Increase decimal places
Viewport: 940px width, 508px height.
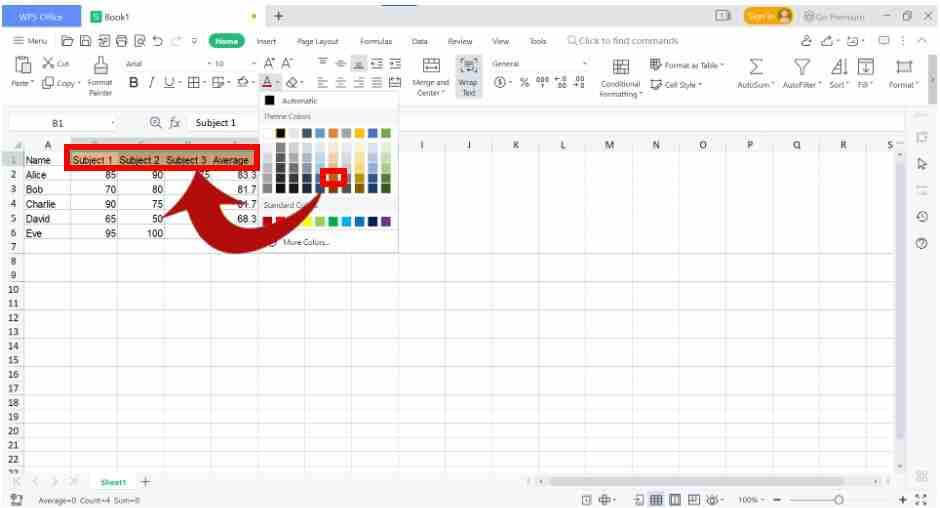click(x=561, y=83)
